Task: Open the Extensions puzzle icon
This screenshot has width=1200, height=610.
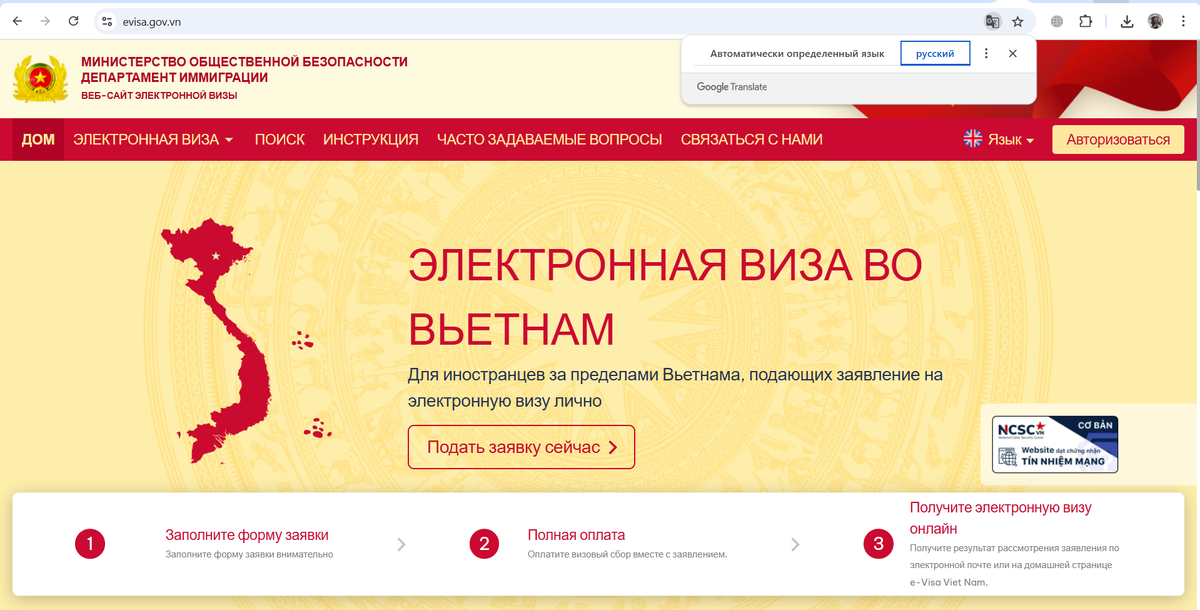Action: 1086,21
